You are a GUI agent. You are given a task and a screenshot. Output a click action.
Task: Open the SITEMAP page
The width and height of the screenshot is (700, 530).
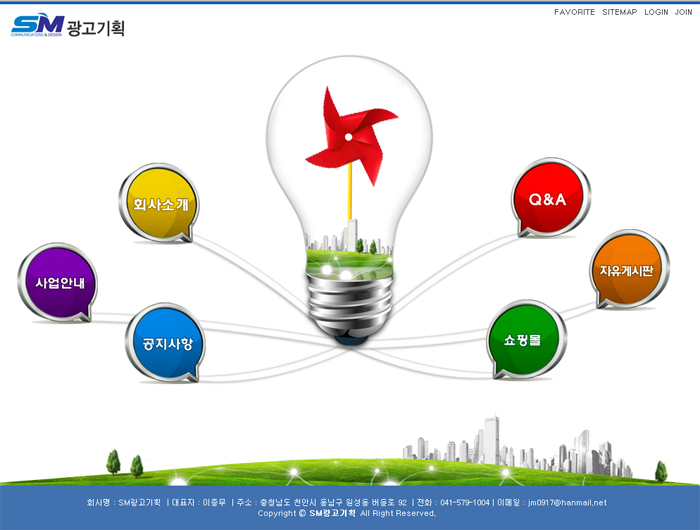[619, 12]
